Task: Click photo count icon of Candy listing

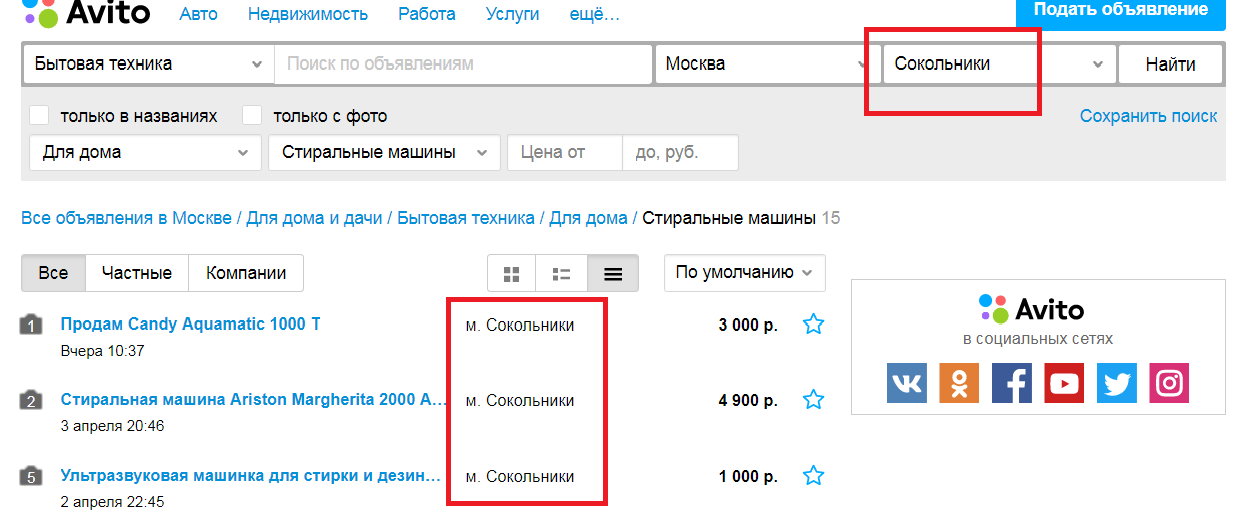Action: click(31, 325)
